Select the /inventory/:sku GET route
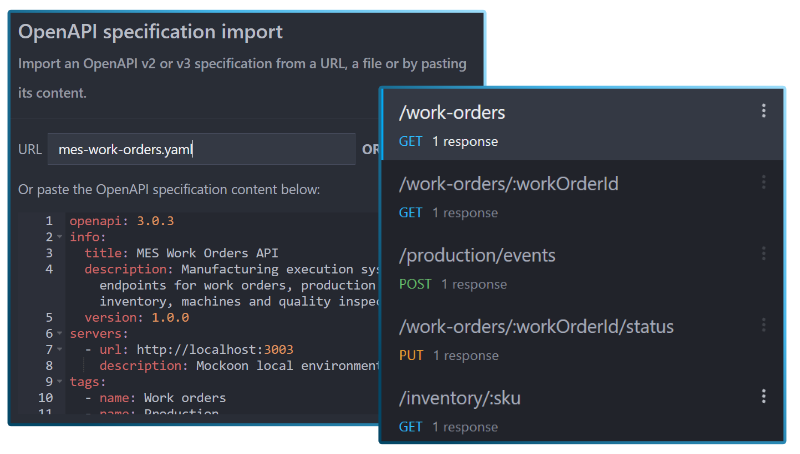This screenshot has height=454, width=800. tap(582, 410)
